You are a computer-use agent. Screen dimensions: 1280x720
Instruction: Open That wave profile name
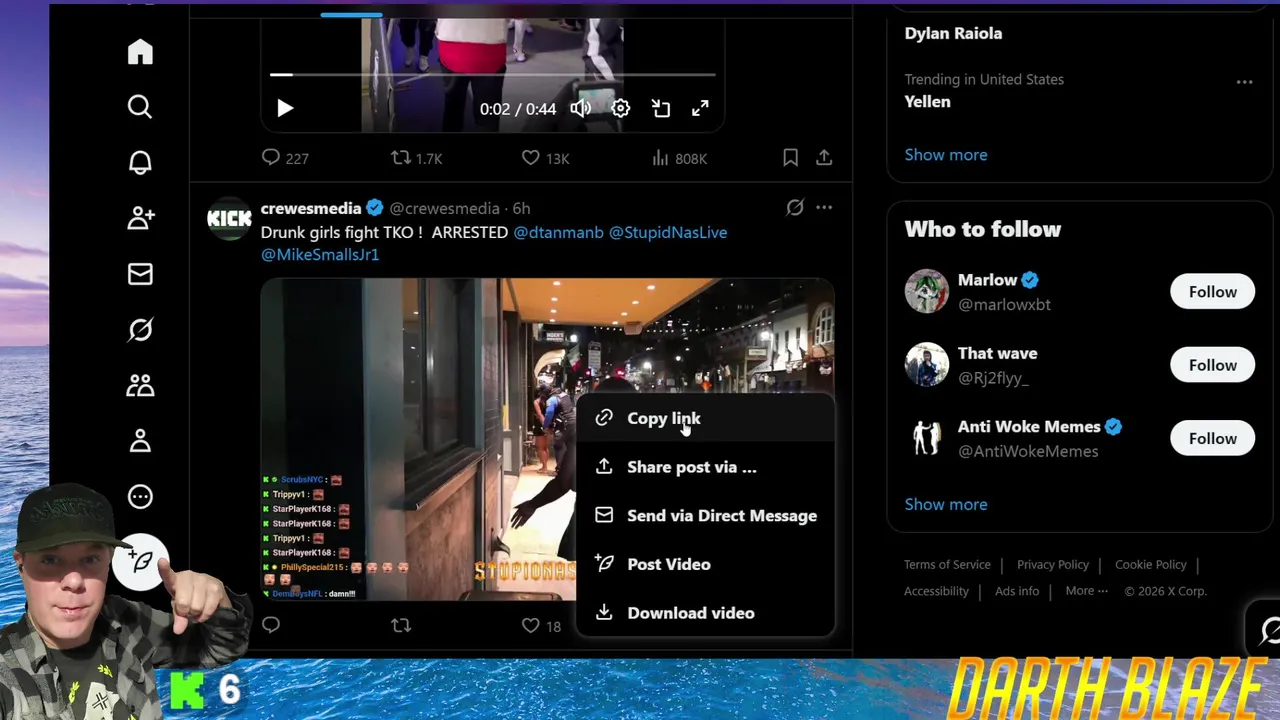997,353
